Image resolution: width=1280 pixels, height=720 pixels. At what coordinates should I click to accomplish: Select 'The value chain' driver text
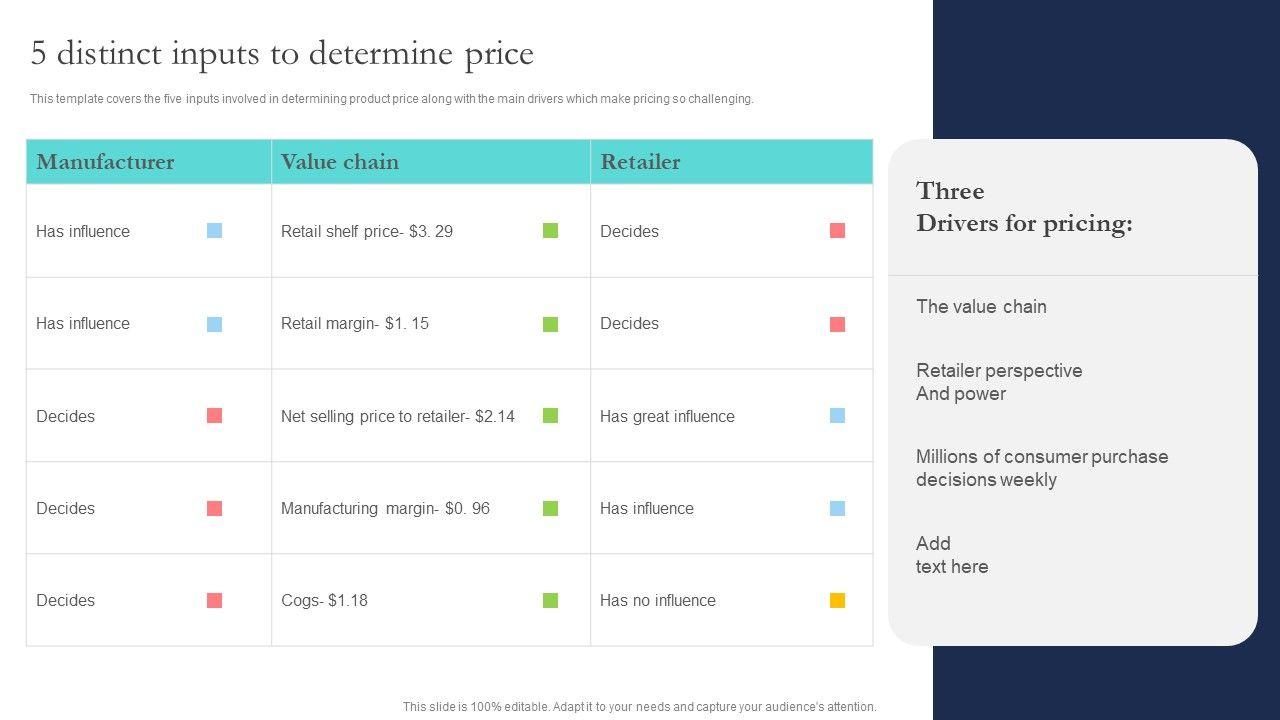coord(981,307)
